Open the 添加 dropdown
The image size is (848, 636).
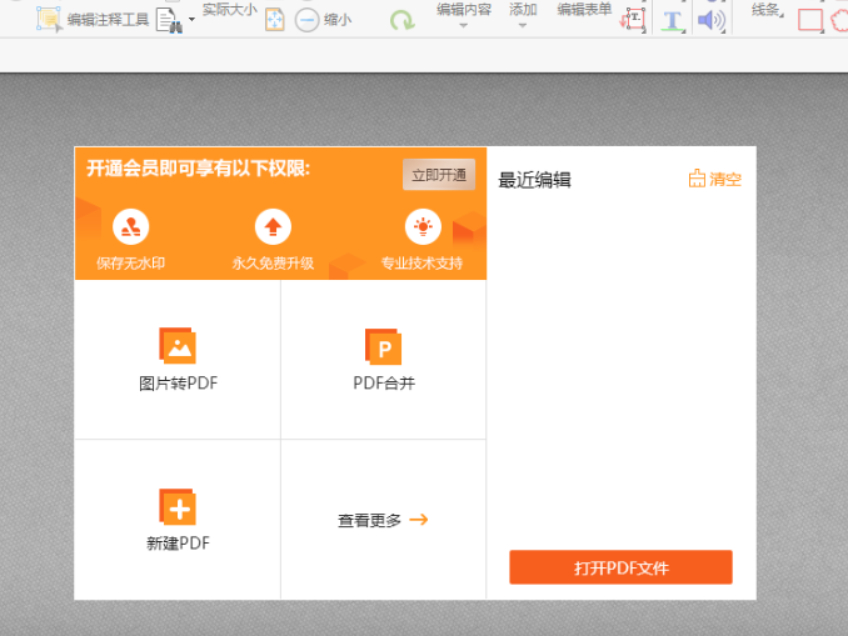[x=522, y=15]
